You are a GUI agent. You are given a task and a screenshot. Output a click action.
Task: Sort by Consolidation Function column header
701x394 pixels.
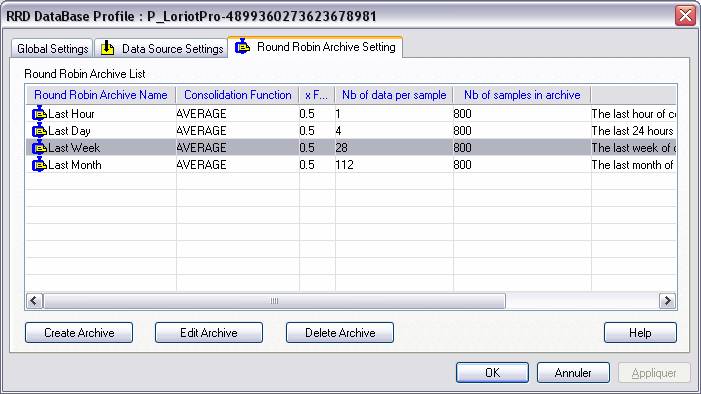[237, 95]
